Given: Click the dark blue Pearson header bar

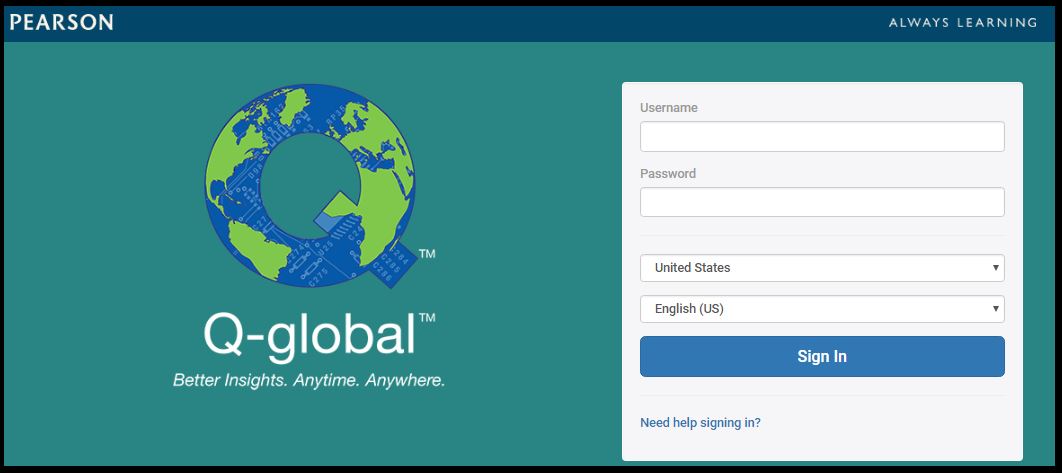Looking at the screenshot, I should (500, 22).
